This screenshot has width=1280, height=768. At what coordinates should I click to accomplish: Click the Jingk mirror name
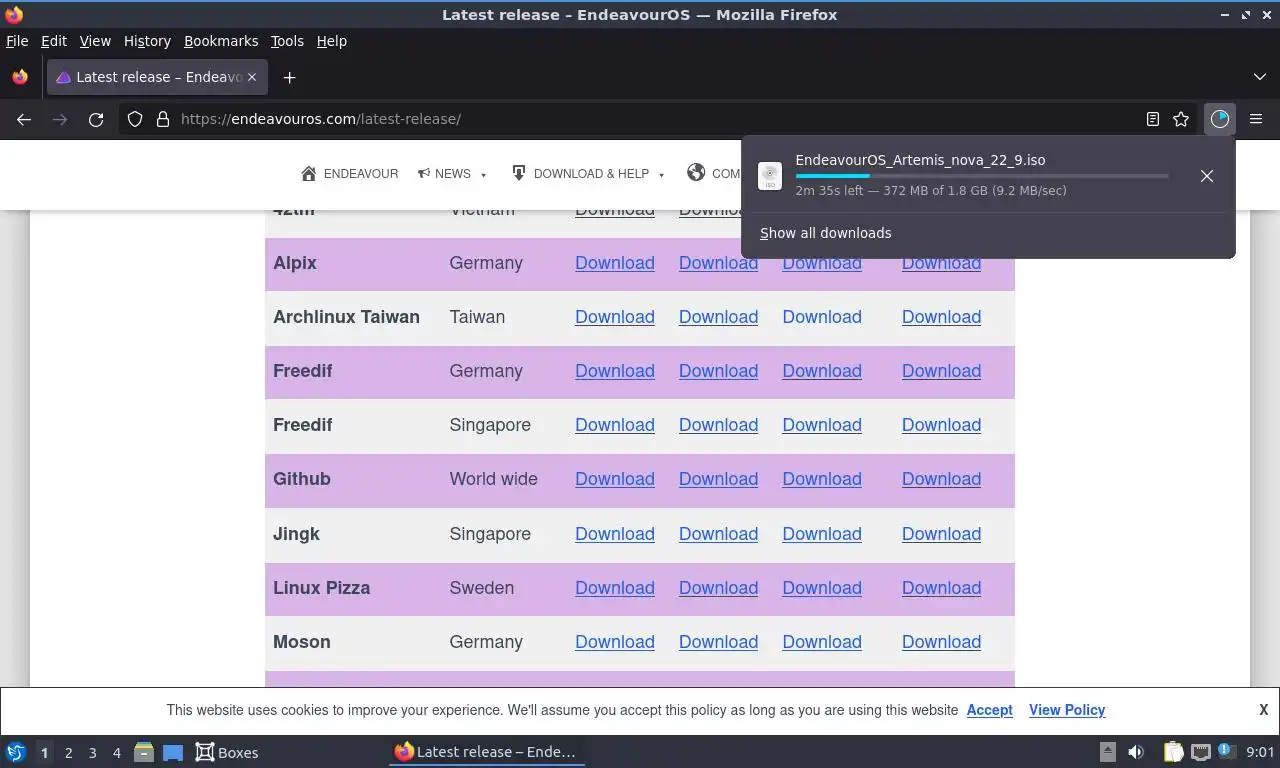click(296, 534)
